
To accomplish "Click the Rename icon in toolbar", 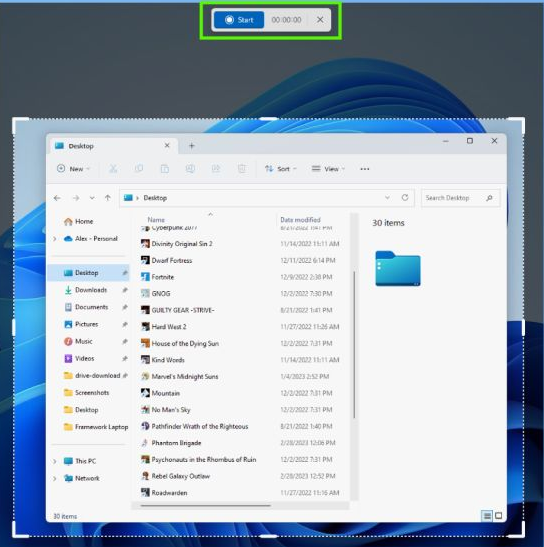I will pyautogui.click(x=190, y=169).
